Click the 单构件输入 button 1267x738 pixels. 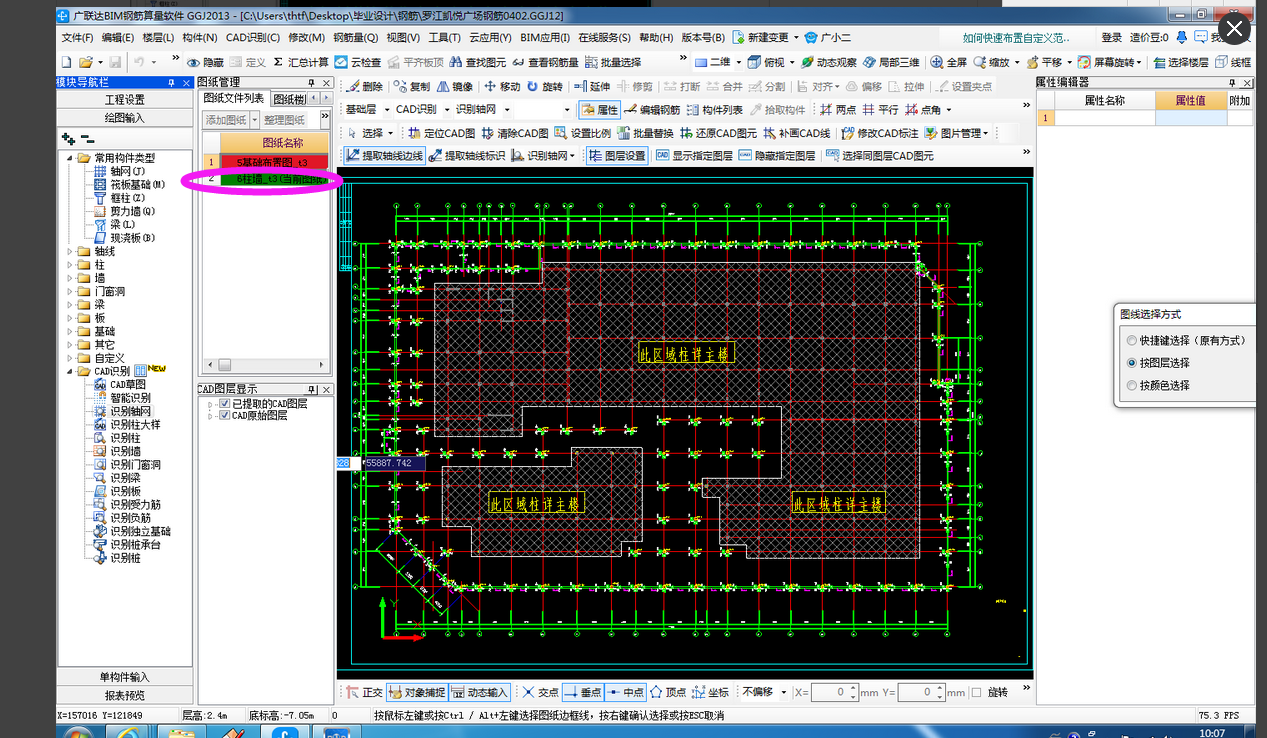pyautogui.click(x=125, y=677)
